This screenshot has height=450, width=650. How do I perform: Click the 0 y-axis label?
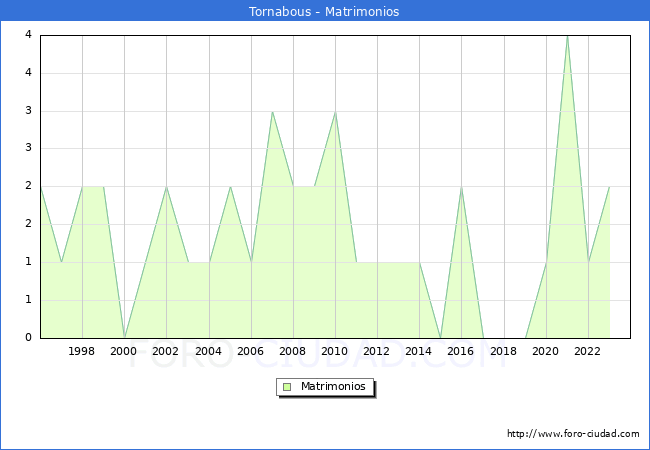click(28, 337)
